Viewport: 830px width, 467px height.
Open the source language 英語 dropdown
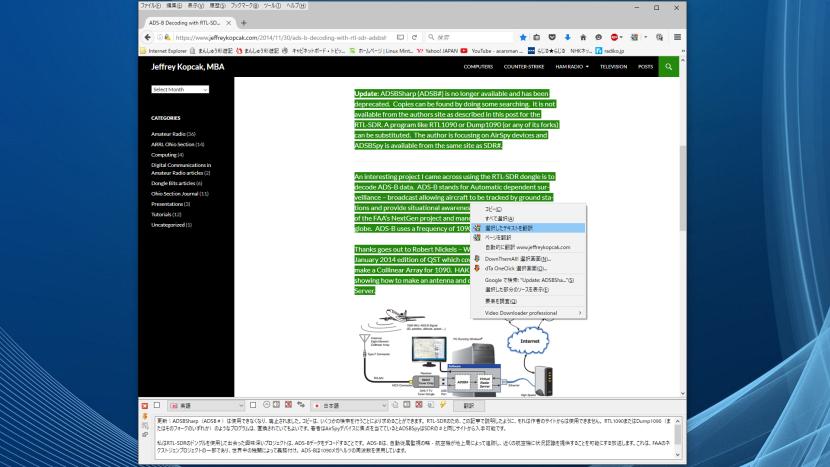coord(206,406)
